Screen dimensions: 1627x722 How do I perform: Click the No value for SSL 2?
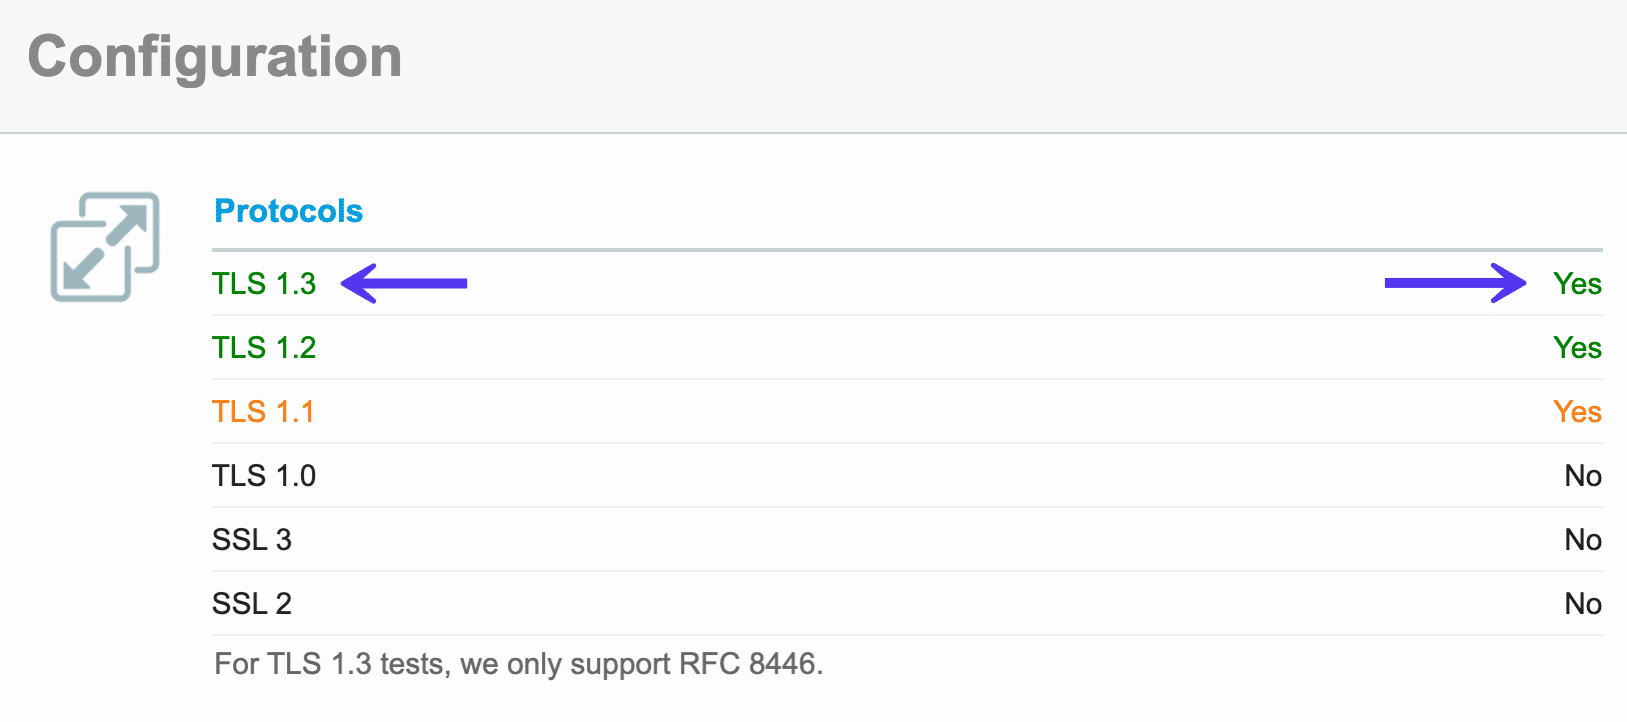coord(1583,604)
